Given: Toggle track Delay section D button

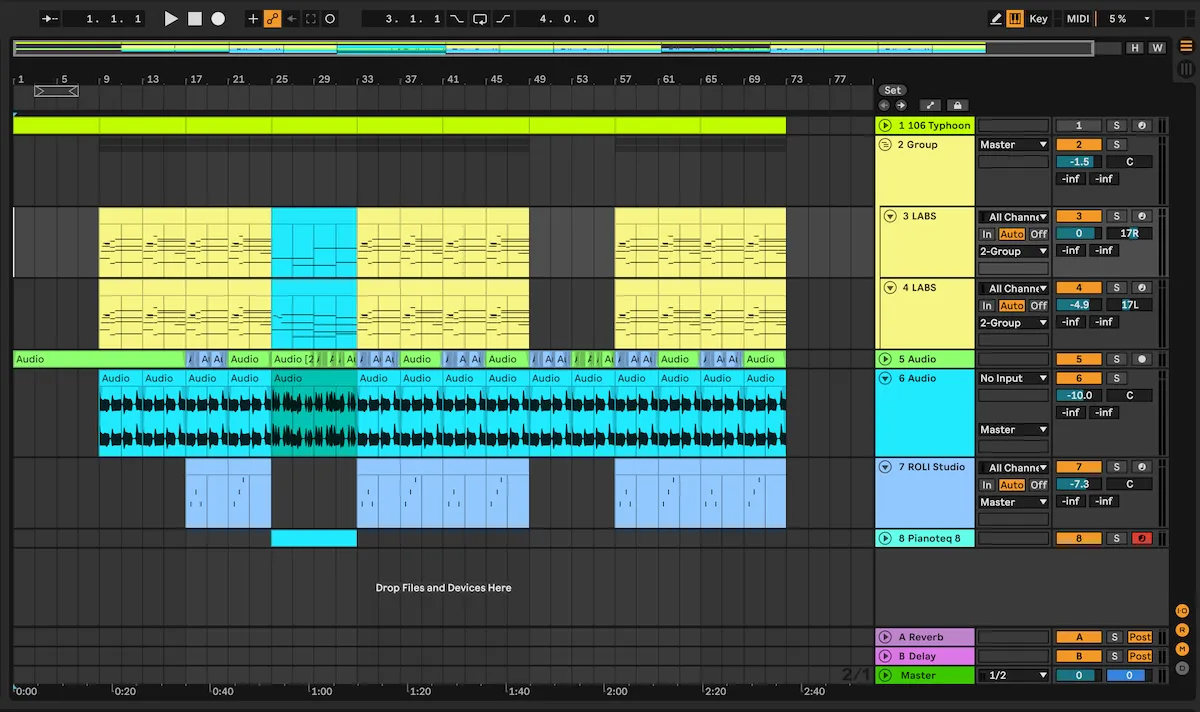Looking at the screenshot, I should click(x=1183, y=668).
